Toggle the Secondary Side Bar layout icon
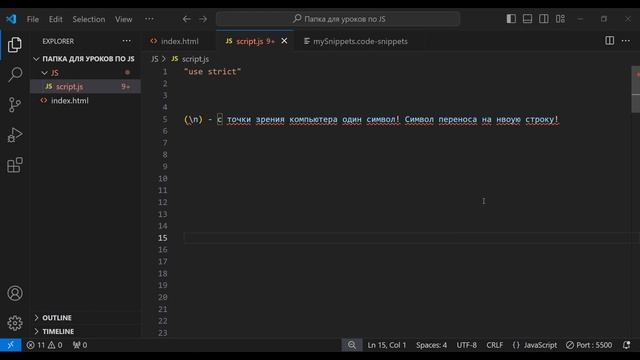 pyautogui.click(x=544, y=19)
